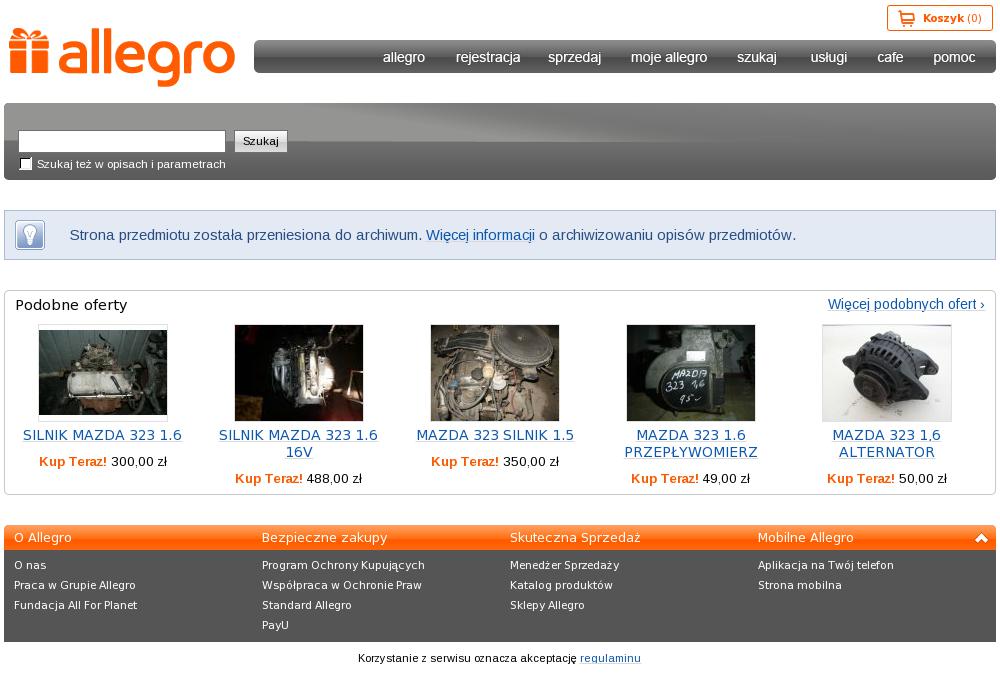Screen dimensions: 1000x678
Task: Open Menedżer Sprzedaży link
Action: click(x=564, y=565)
